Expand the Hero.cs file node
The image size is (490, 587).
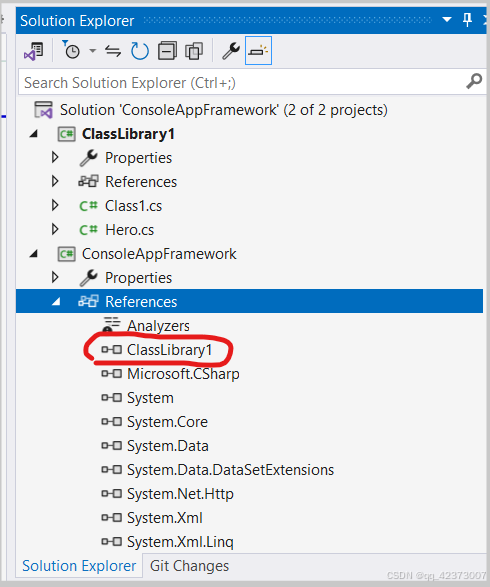[55, 229]
